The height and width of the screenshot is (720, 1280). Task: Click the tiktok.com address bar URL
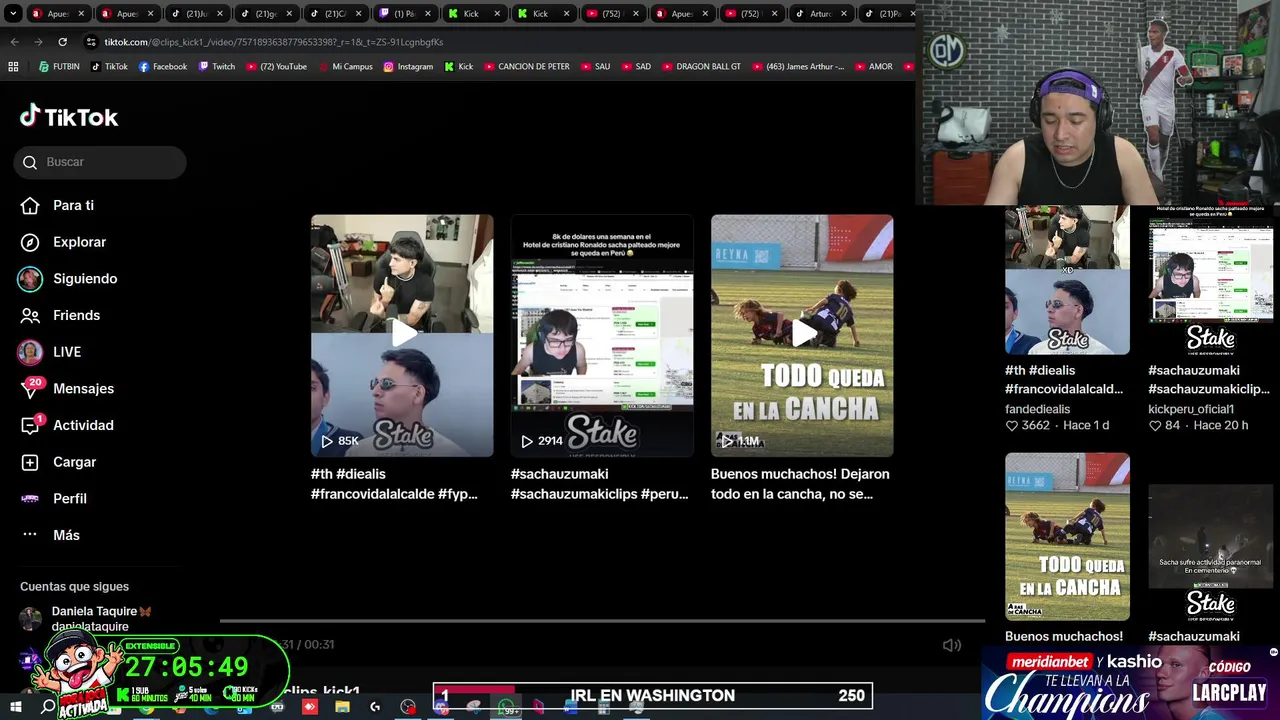[274, 42]
